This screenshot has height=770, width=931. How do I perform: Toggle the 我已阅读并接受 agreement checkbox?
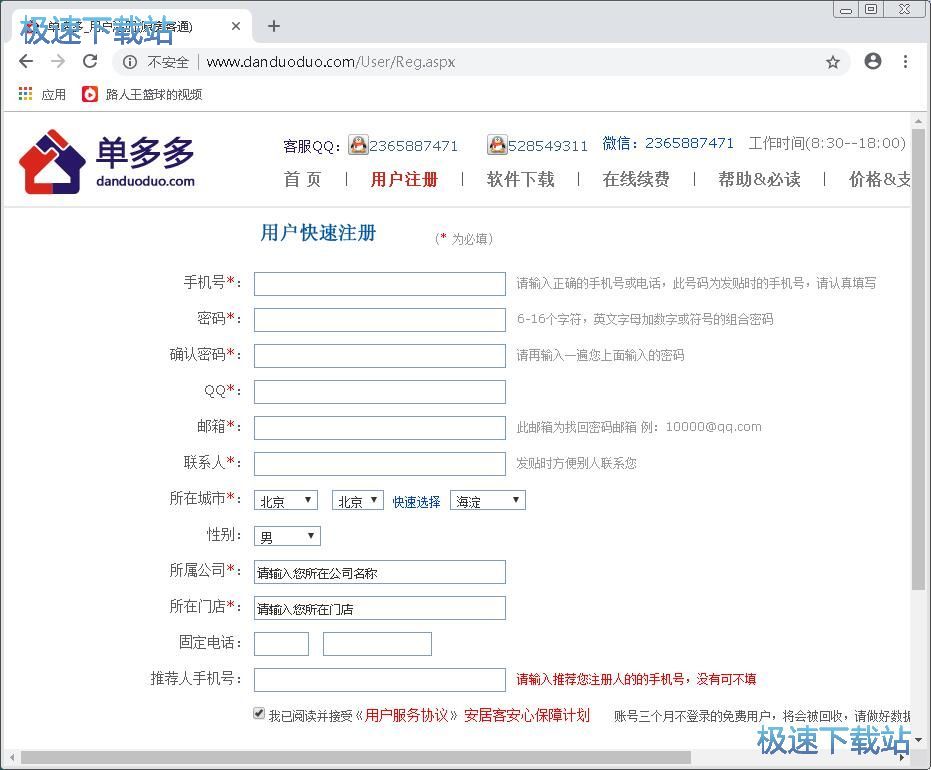click(259, 713)
